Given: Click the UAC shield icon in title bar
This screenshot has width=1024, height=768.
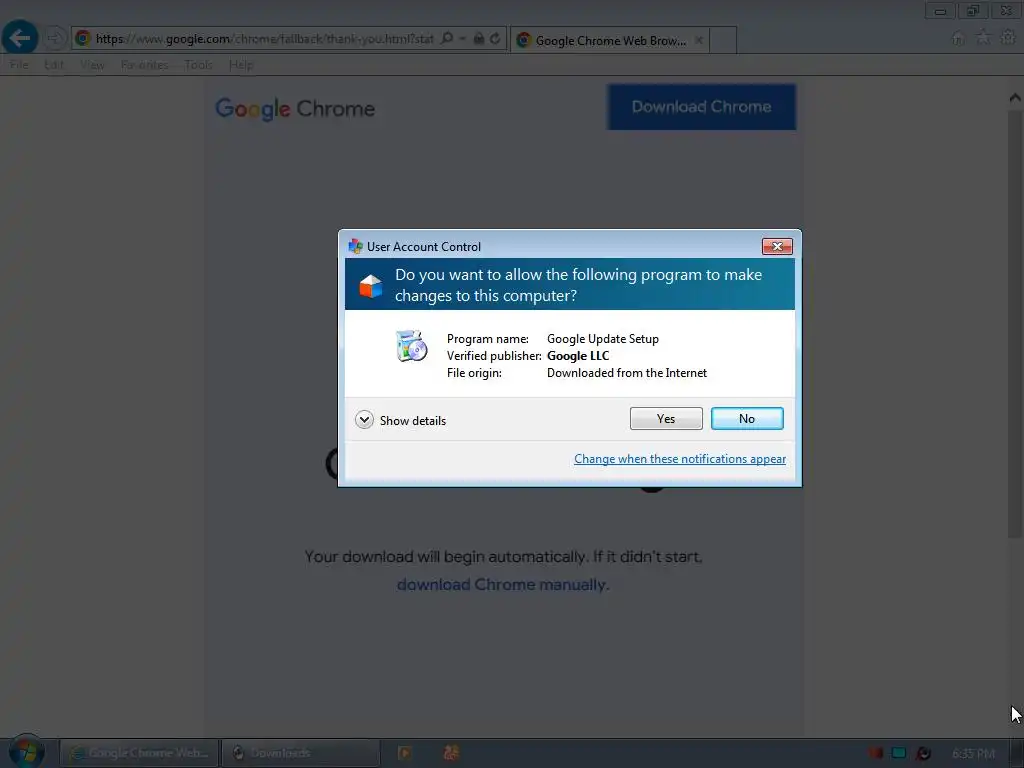Looking at the screenshot, I should (x=355, y=246).
